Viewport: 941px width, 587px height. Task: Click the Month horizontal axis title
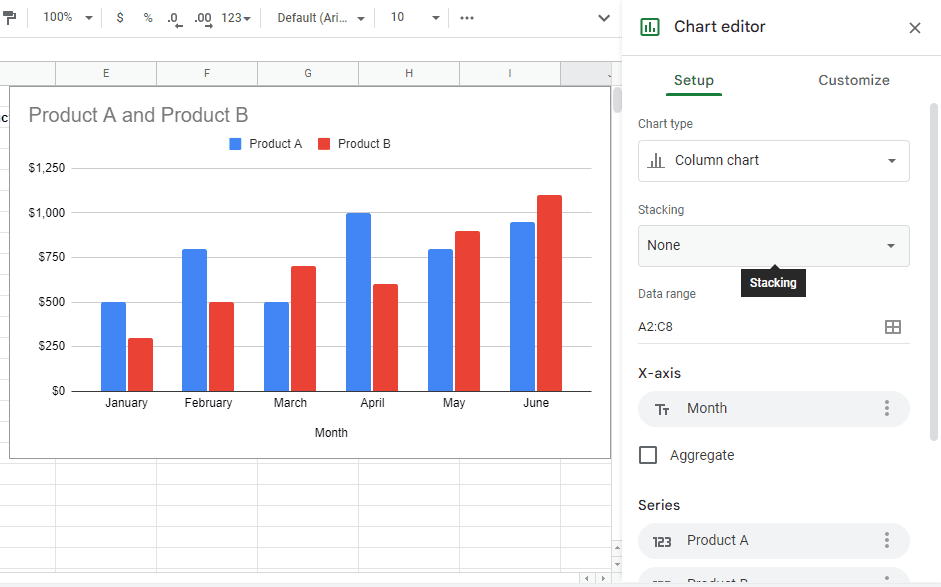(331, 433)
